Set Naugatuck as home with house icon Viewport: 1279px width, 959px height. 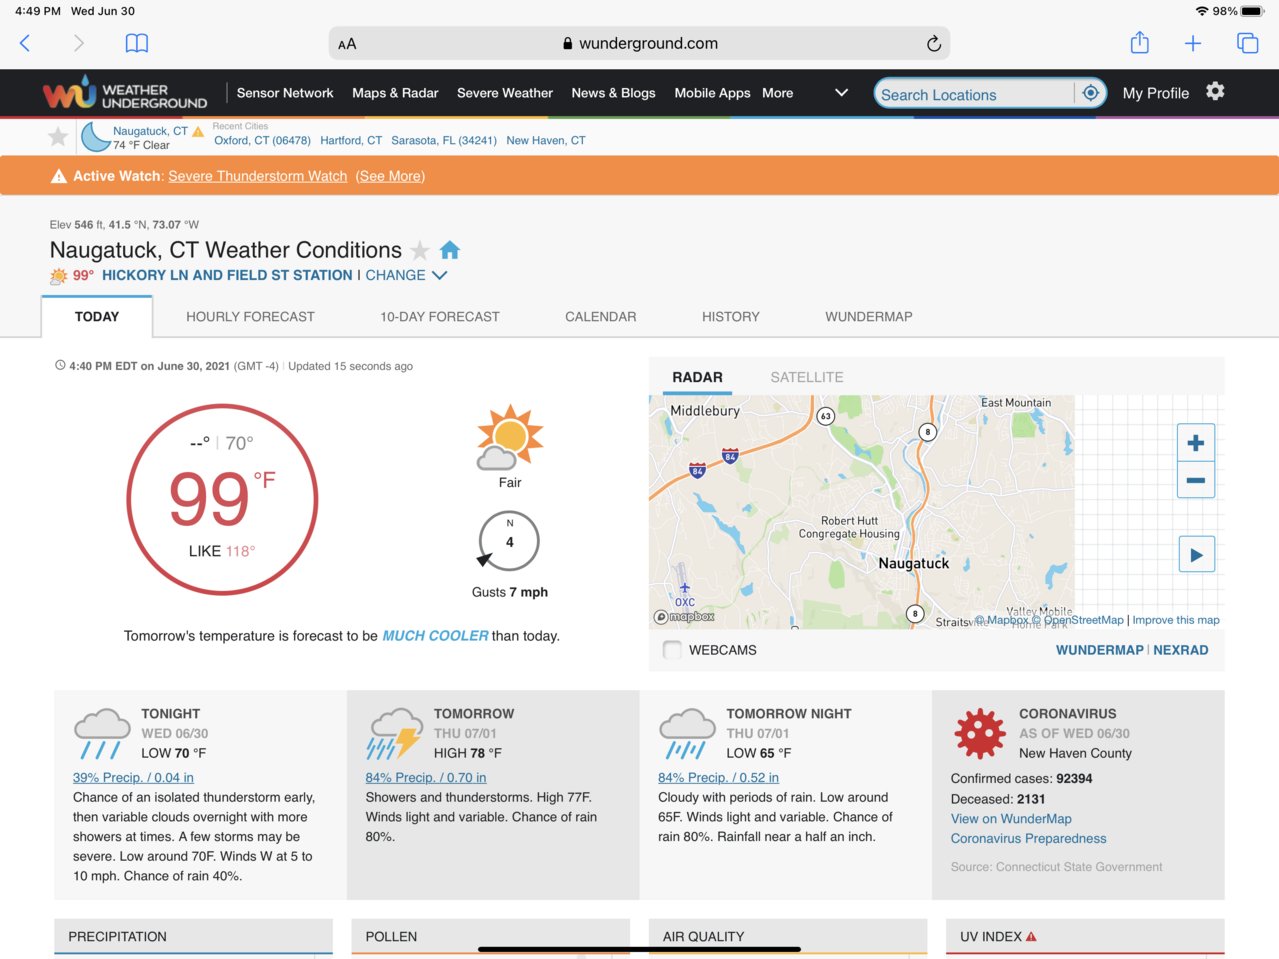click(450, 250)
